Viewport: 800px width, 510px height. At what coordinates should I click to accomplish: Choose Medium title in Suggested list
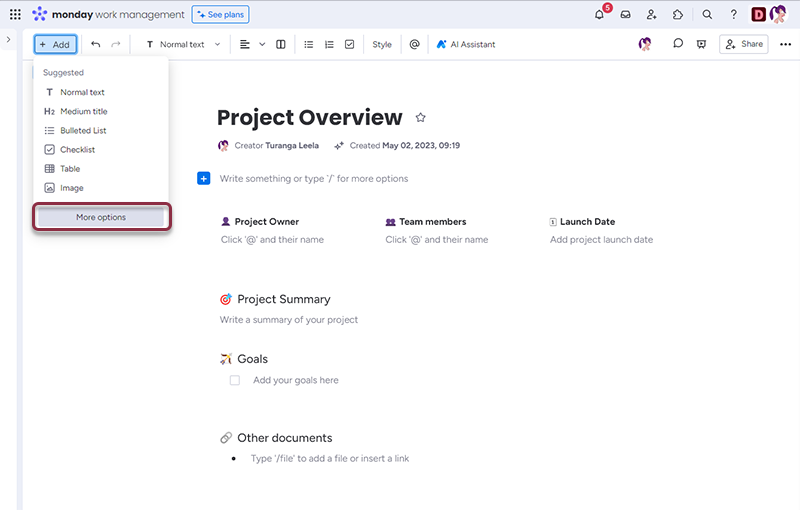83,111
